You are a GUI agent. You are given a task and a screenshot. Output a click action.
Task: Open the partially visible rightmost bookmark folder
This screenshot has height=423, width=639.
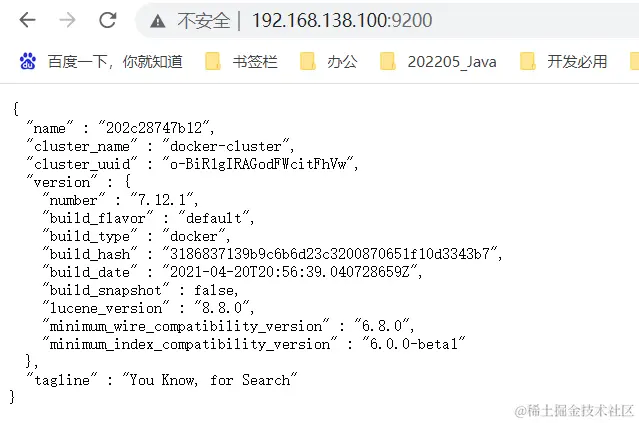tap(635, 62)
